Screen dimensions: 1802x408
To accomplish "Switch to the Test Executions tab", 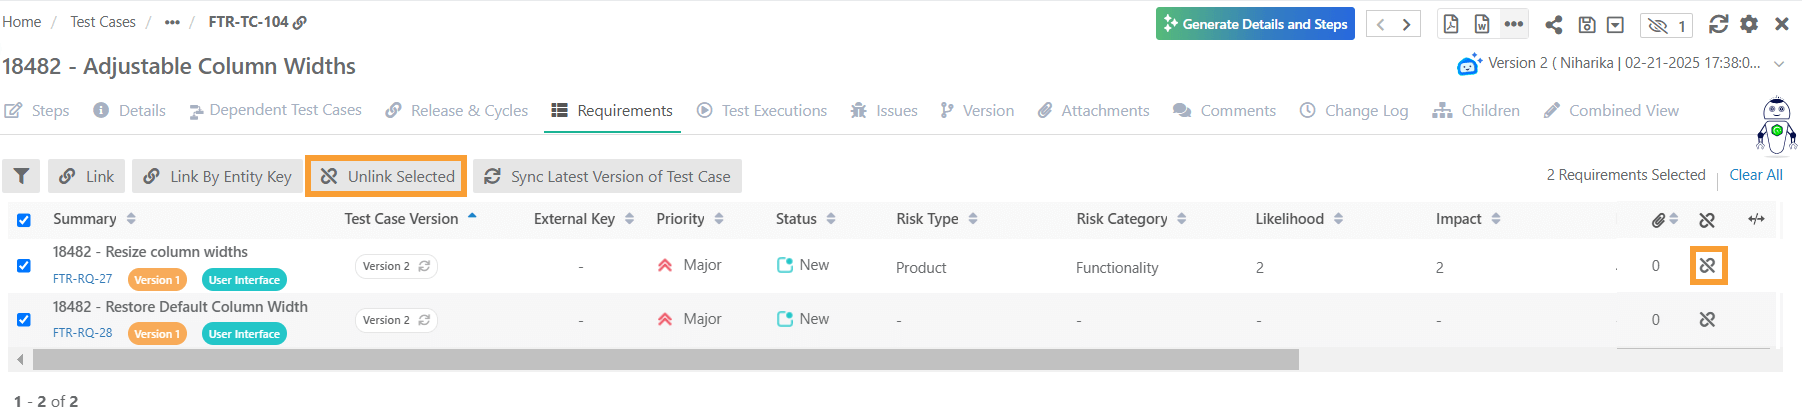I will (x=762, y=111).
